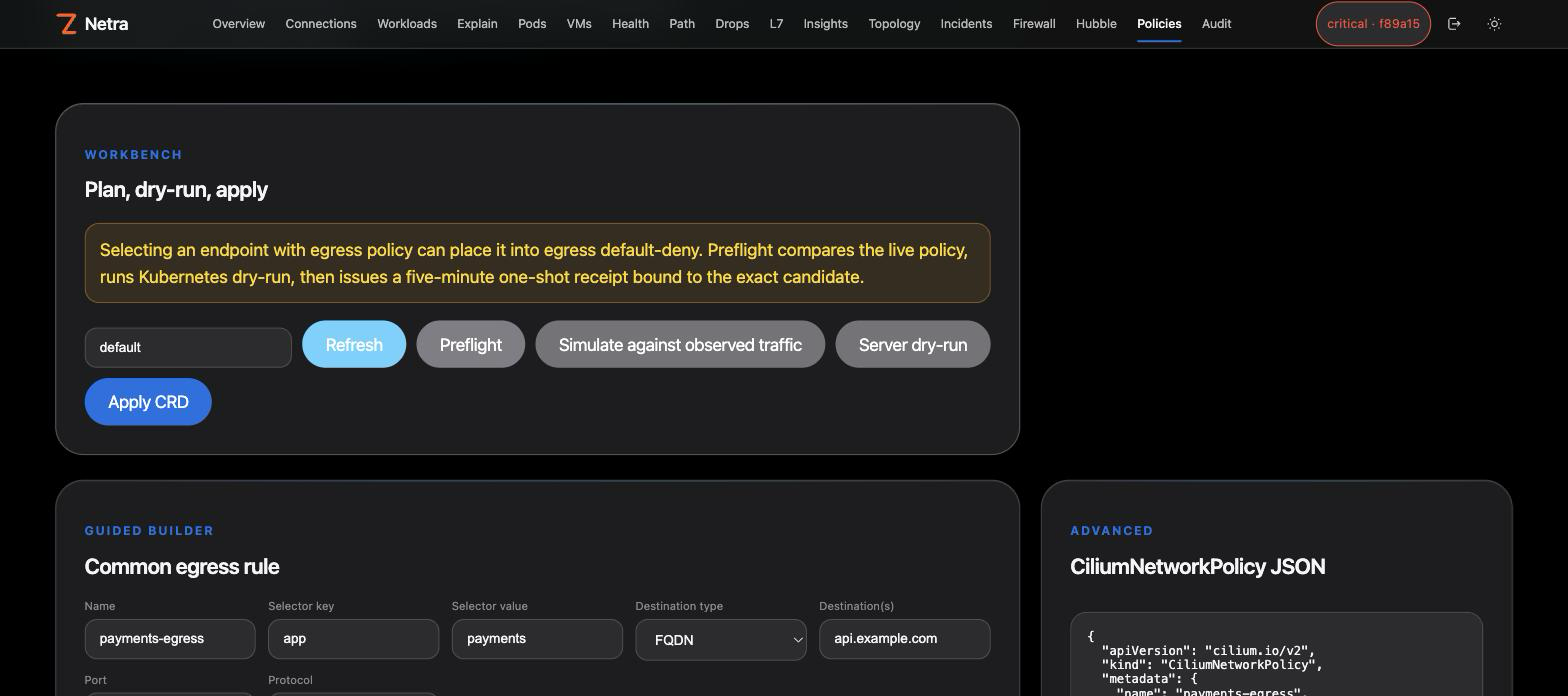
Task: Open the Connections tab
Action: click(x=321, y=24)
